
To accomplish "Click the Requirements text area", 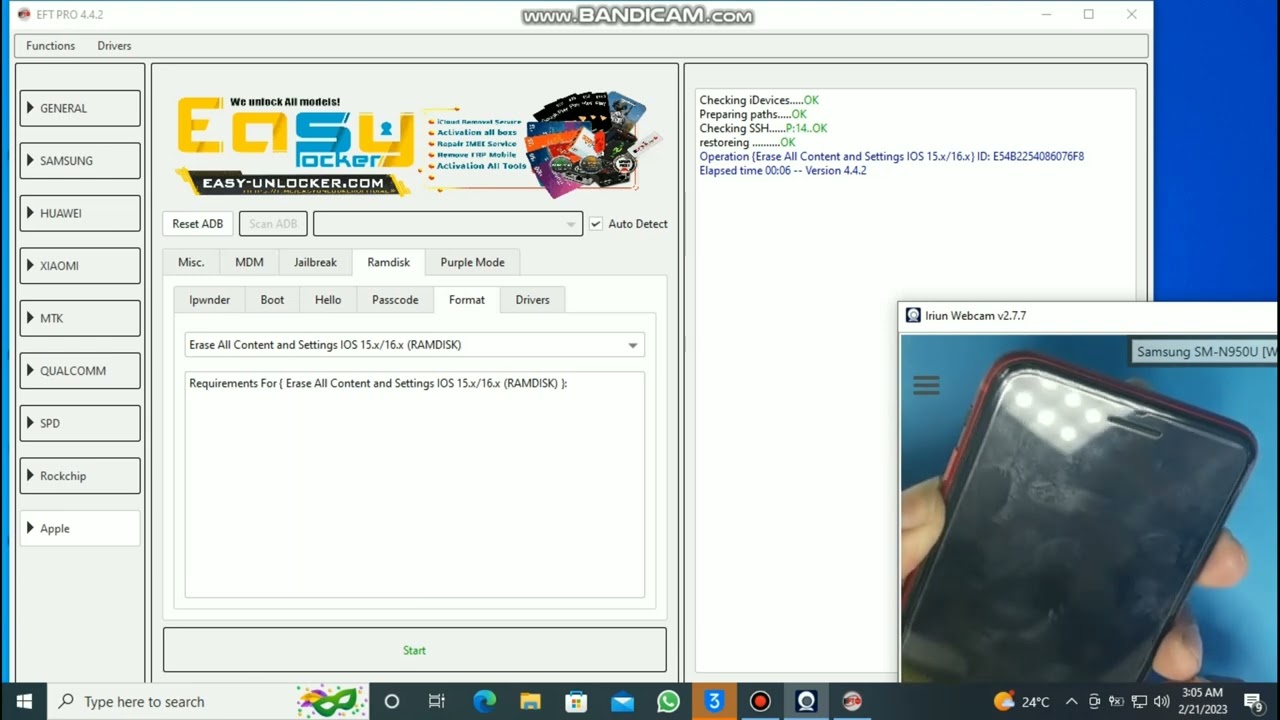I will [415, 485].
